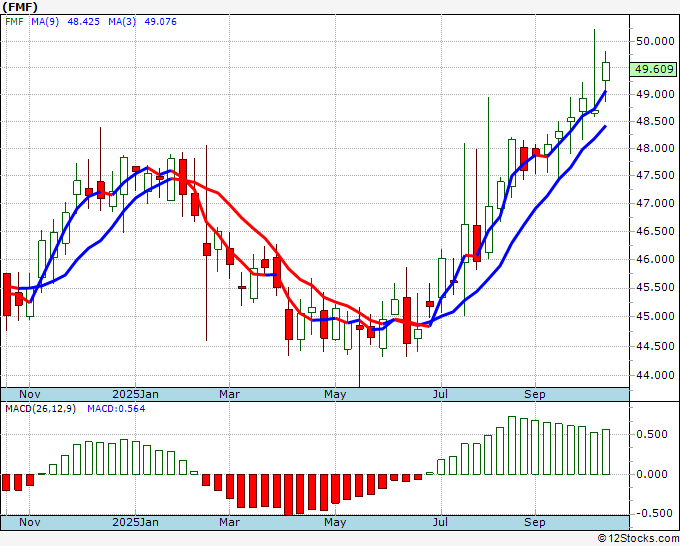The height and width of the screenshot is (546, 680).
Task: Click the 47.500 price axis label
Action: (655, 175)
